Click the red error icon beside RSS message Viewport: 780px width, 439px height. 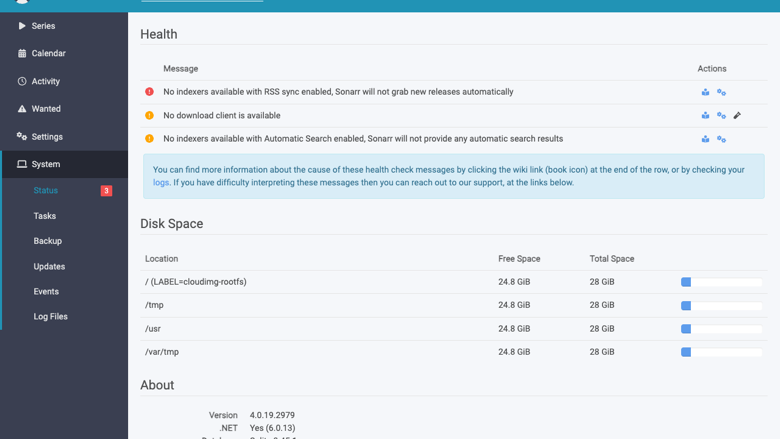point(149,91)
